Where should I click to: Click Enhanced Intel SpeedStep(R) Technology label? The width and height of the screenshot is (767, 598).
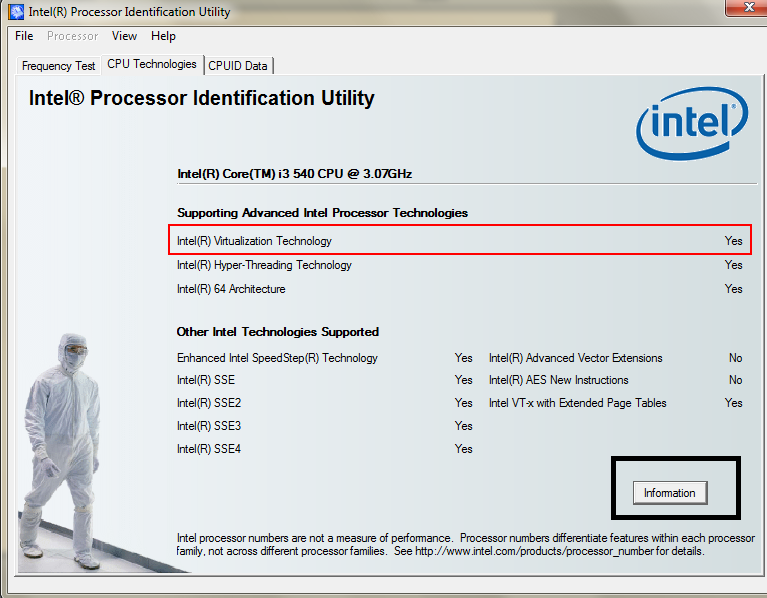(x=277, y=358)
